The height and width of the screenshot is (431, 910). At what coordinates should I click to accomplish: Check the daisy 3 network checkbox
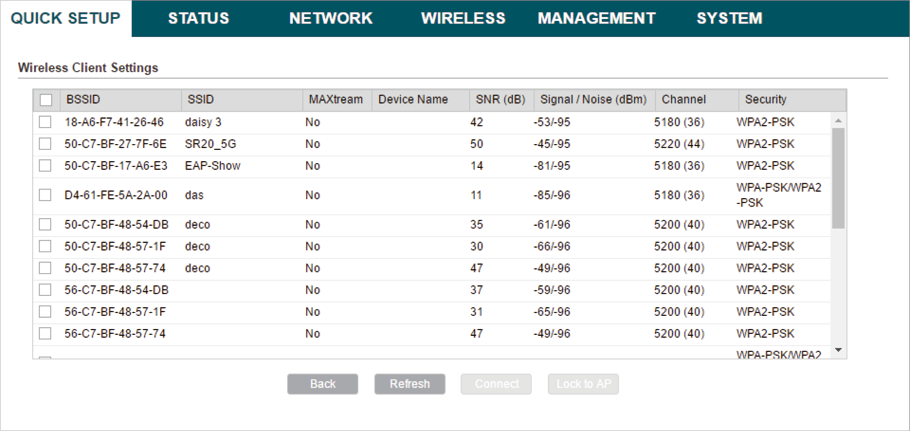pyautogui.click(x=45, y=122)
